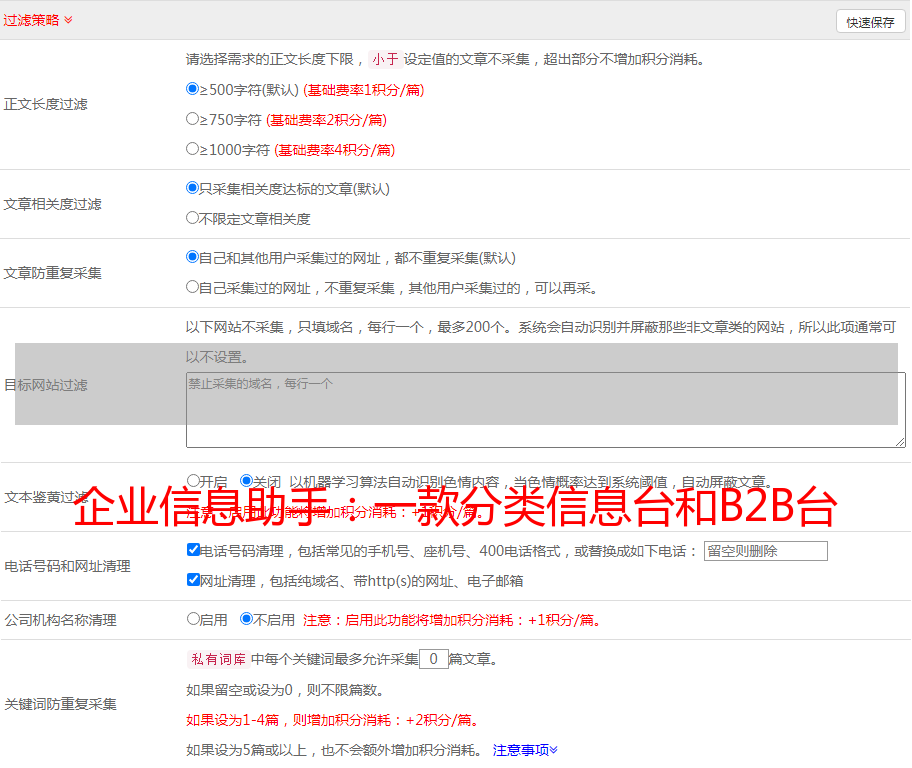Click the 小于 highlighted tag
This screenshot has height=768, width=912.
coord(385,59)
